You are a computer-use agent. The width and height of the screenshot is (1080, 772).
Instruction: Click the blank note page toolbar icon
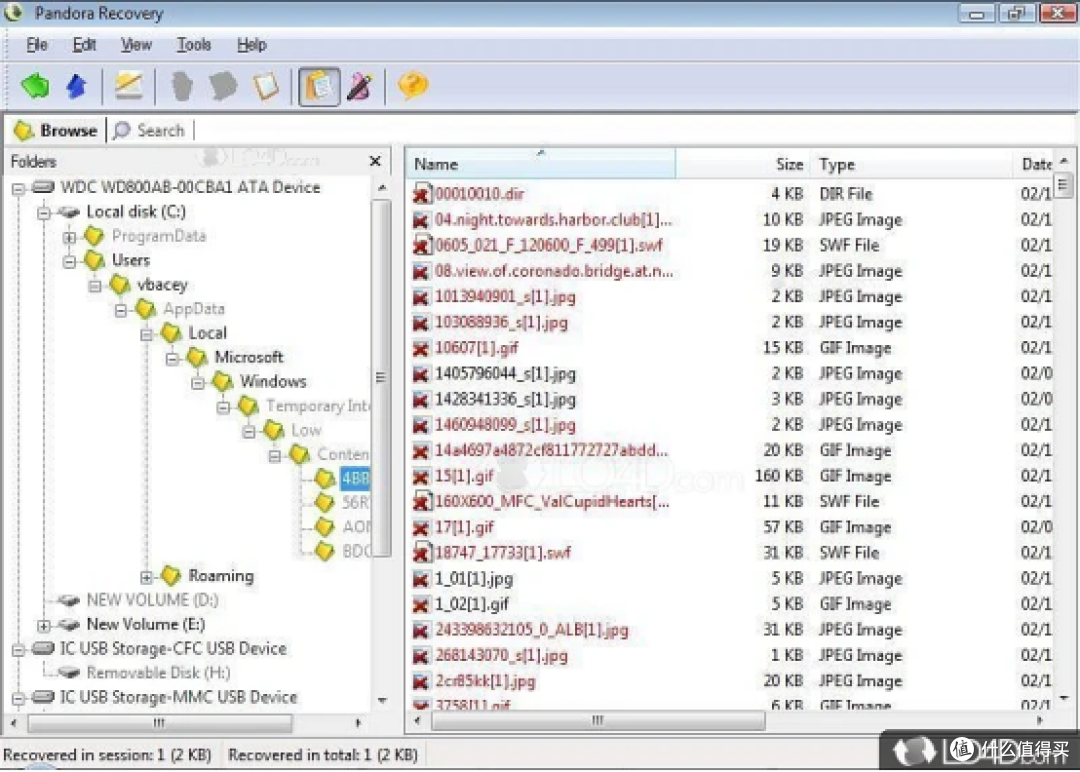click(x=267, y=86)
